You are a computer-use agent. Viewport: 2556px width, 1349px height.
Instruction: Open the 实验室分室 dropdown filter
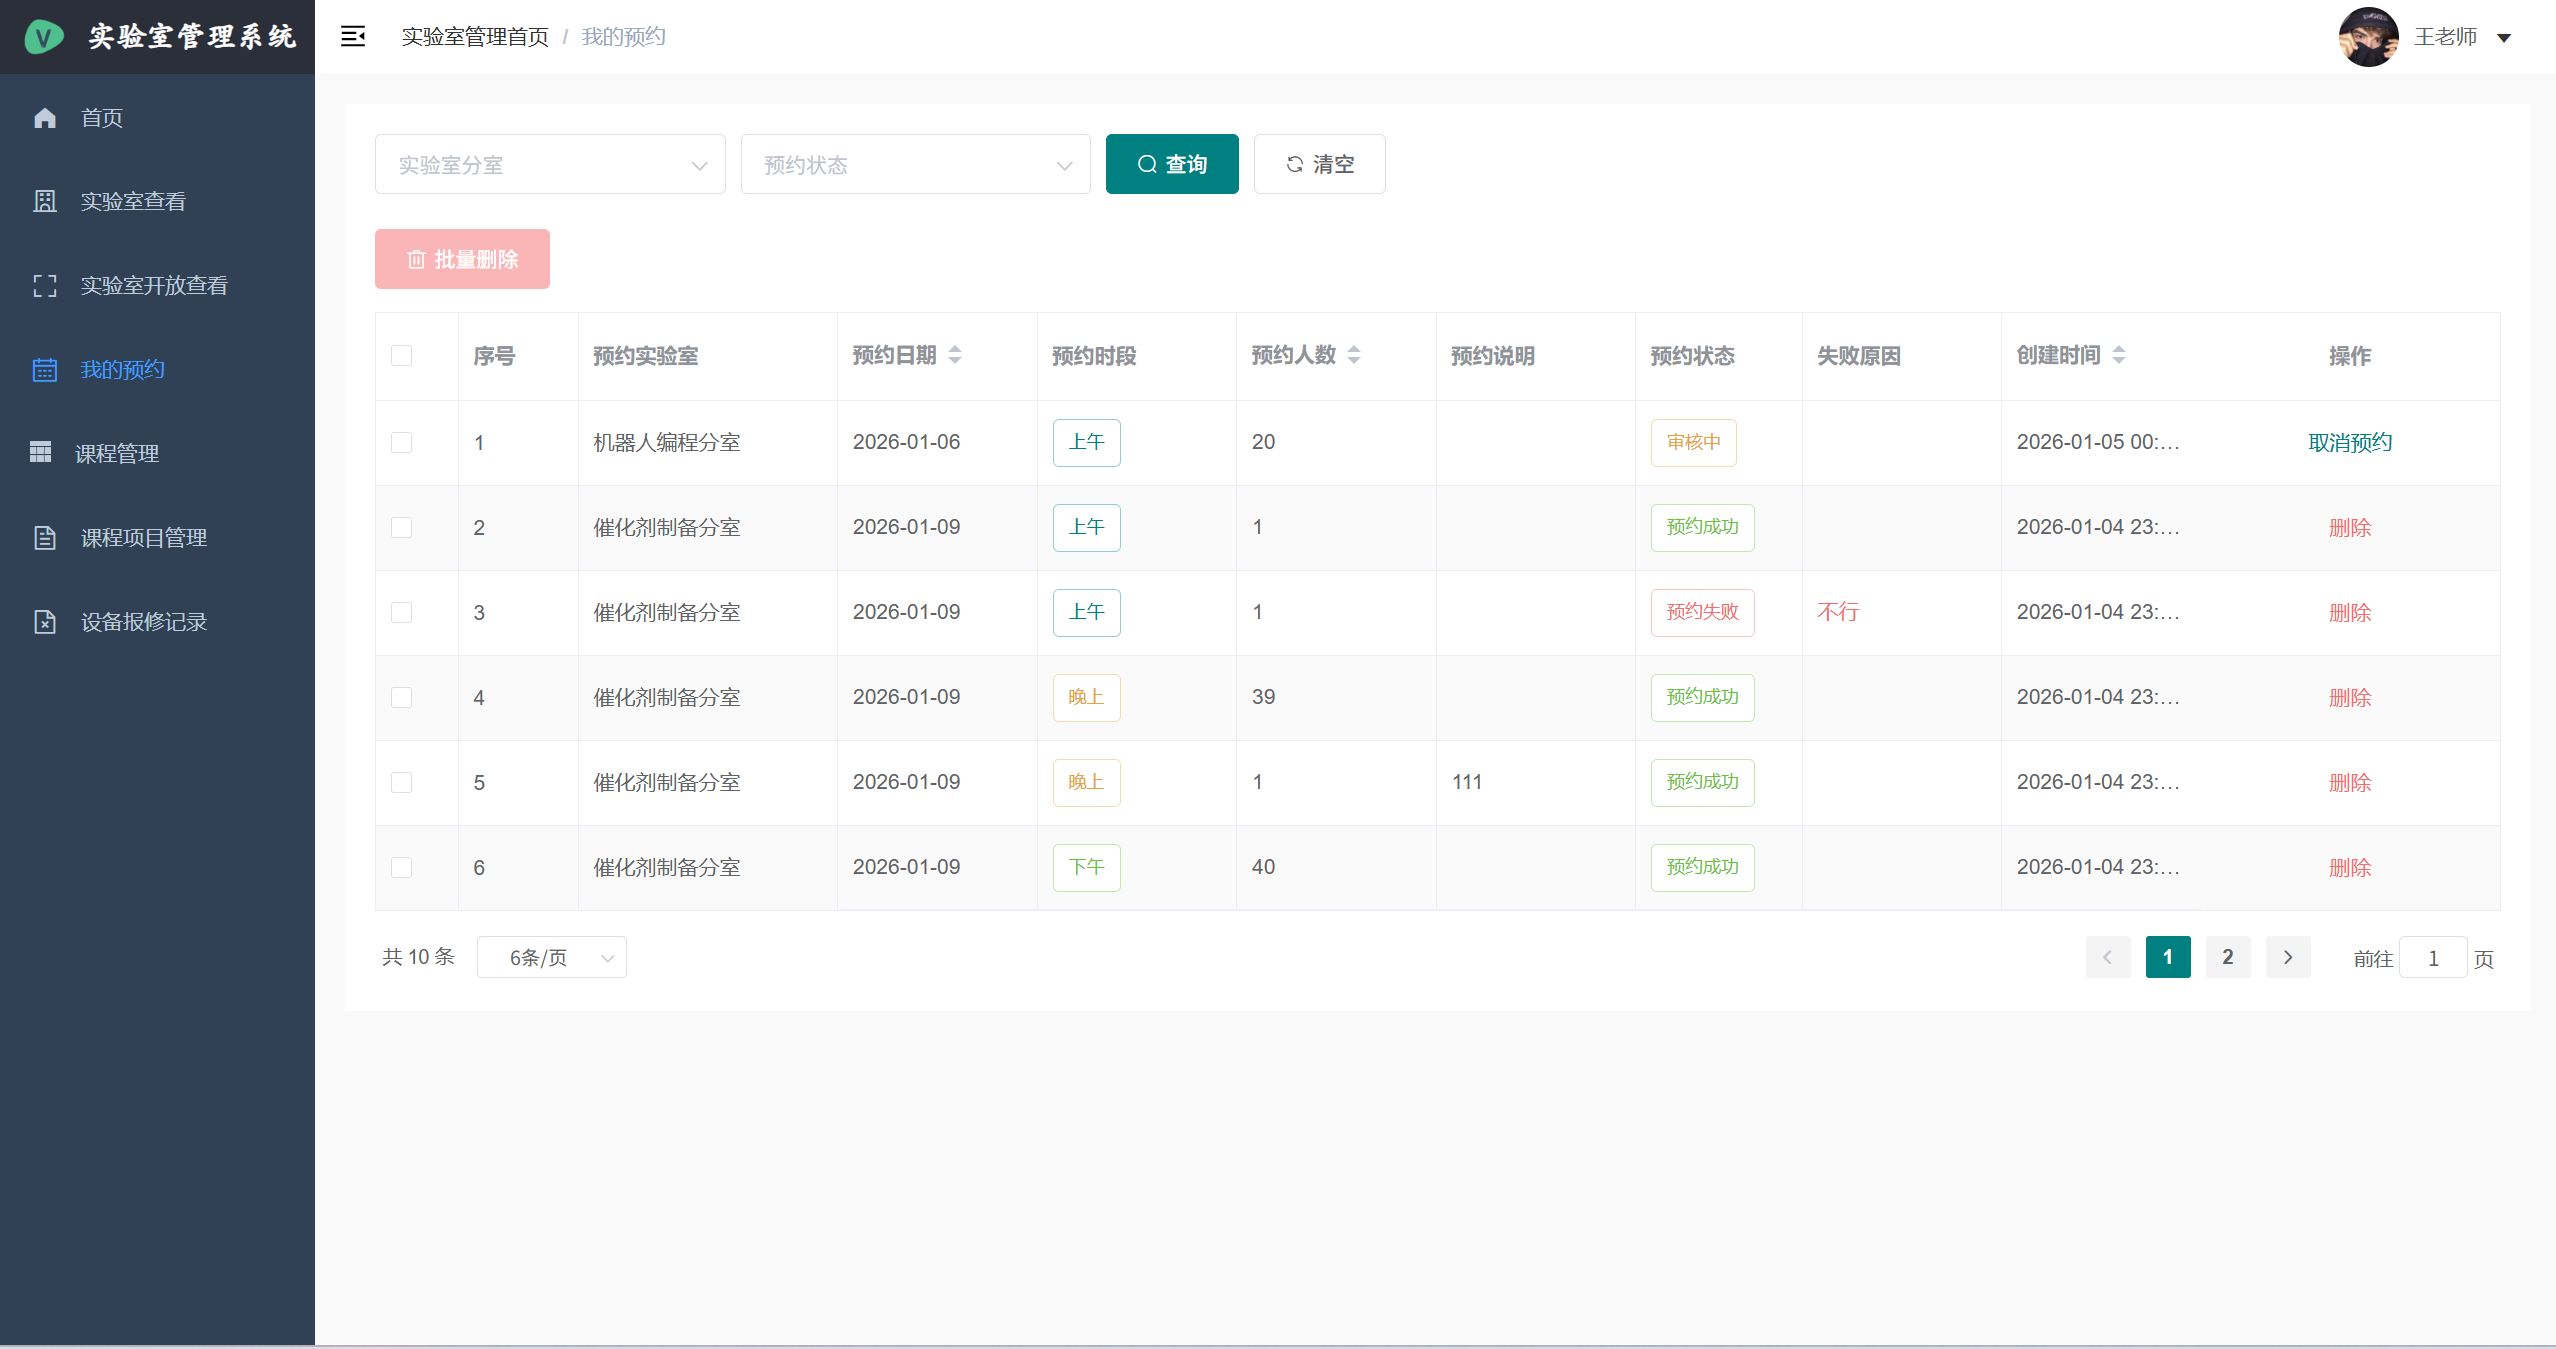(x=549, y=164)
